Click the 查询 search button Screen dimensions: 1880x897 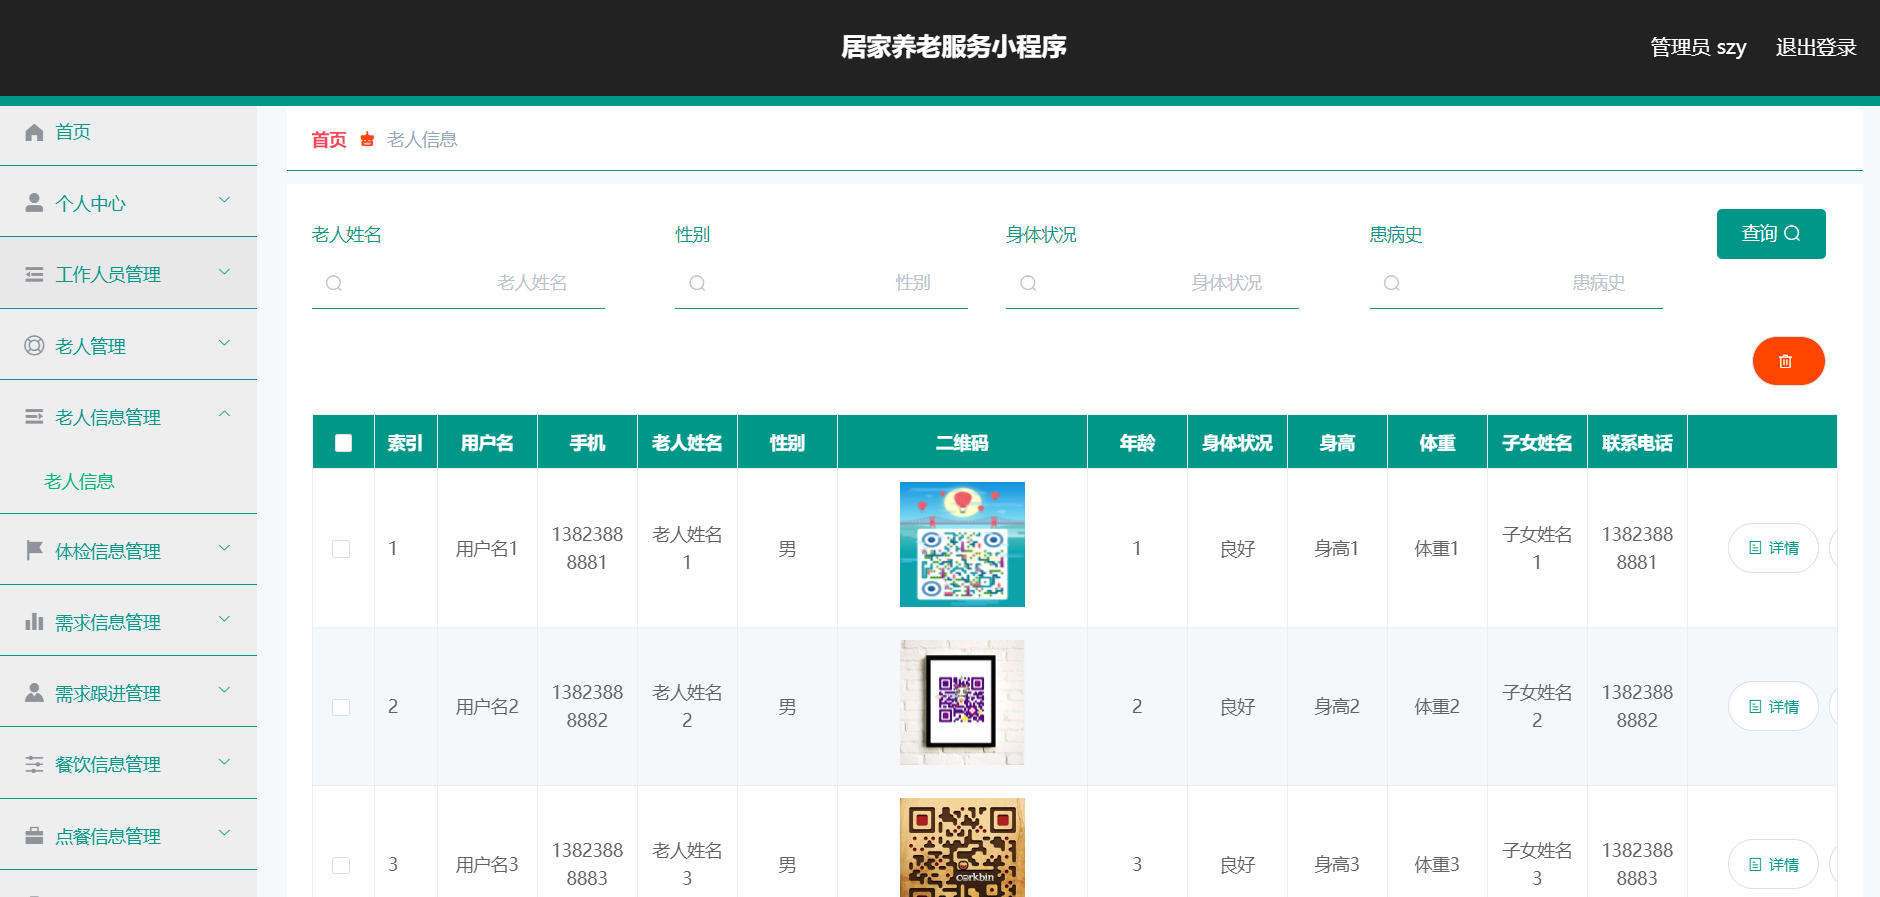(1770, 234)
